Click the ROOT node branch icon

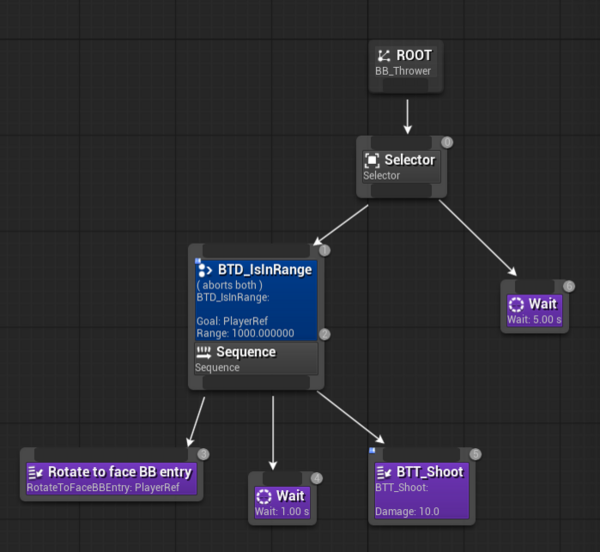[384, 56]
